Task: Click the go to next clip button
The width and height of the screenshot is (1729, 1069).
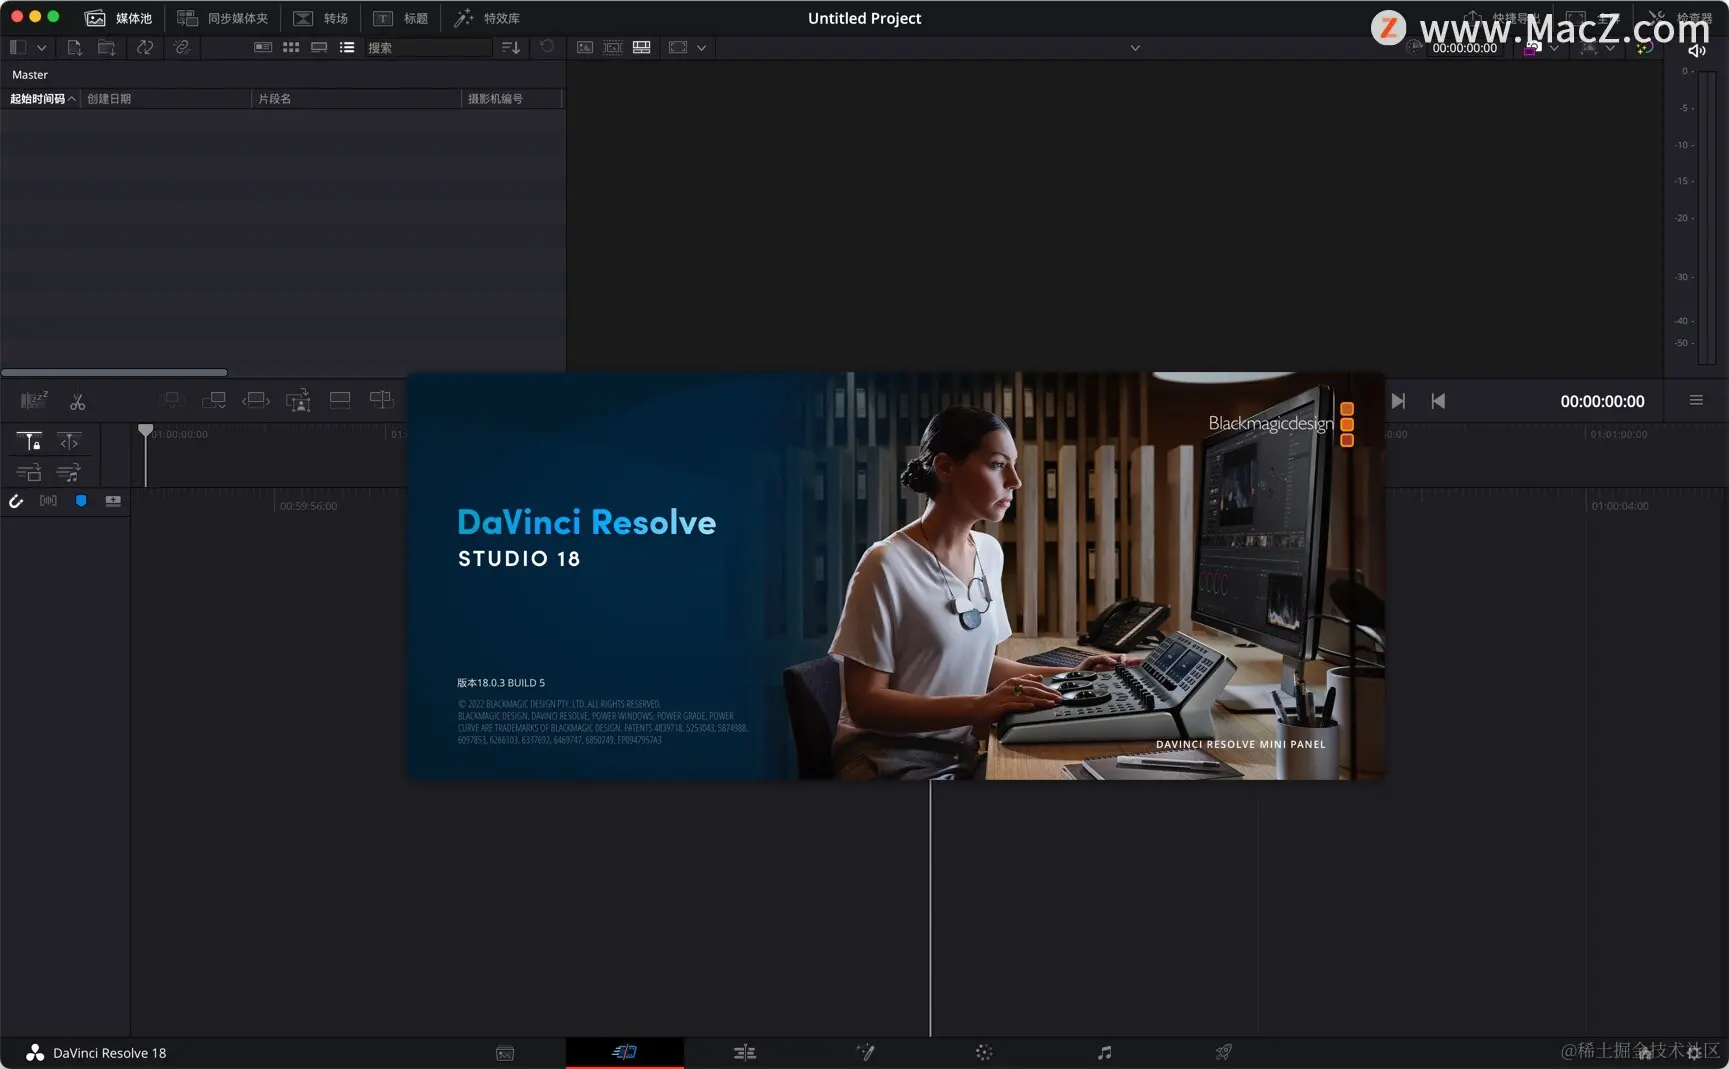Action: point(1398,401)
